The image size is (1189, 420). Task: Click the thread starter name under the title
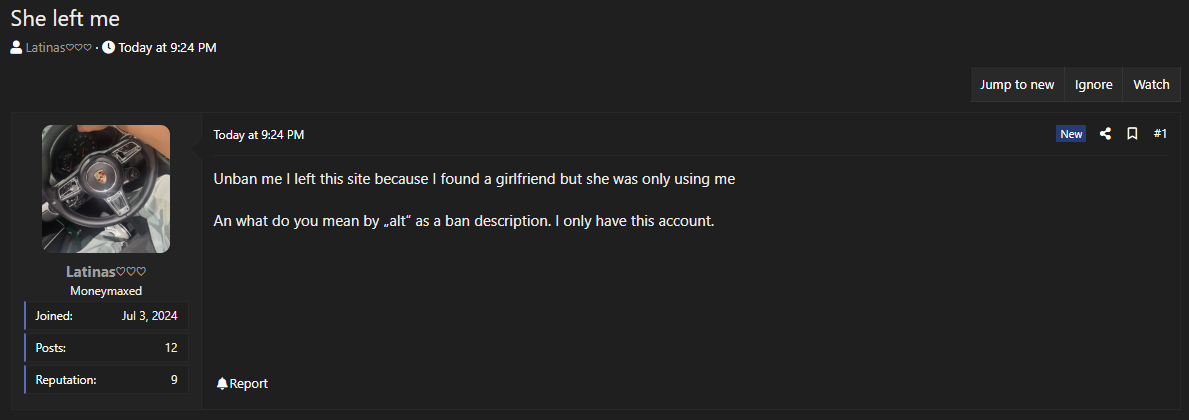click(x=59, y=47)
